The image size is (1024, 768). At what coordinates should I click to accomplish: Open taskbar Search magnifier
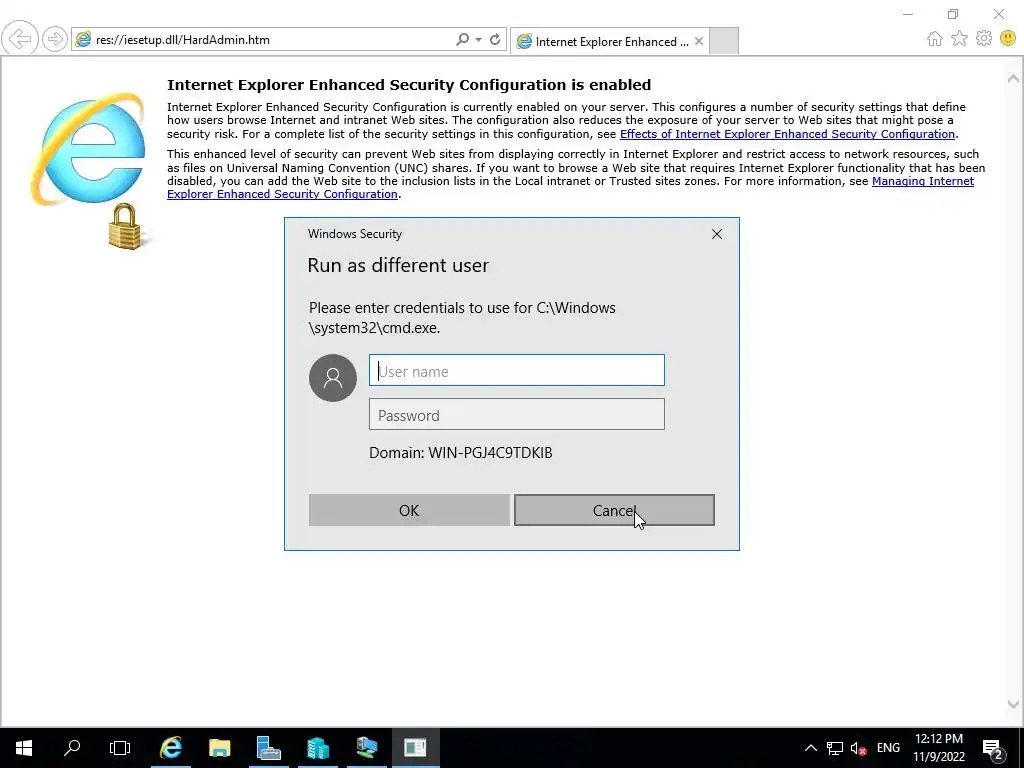coord(72,748)
